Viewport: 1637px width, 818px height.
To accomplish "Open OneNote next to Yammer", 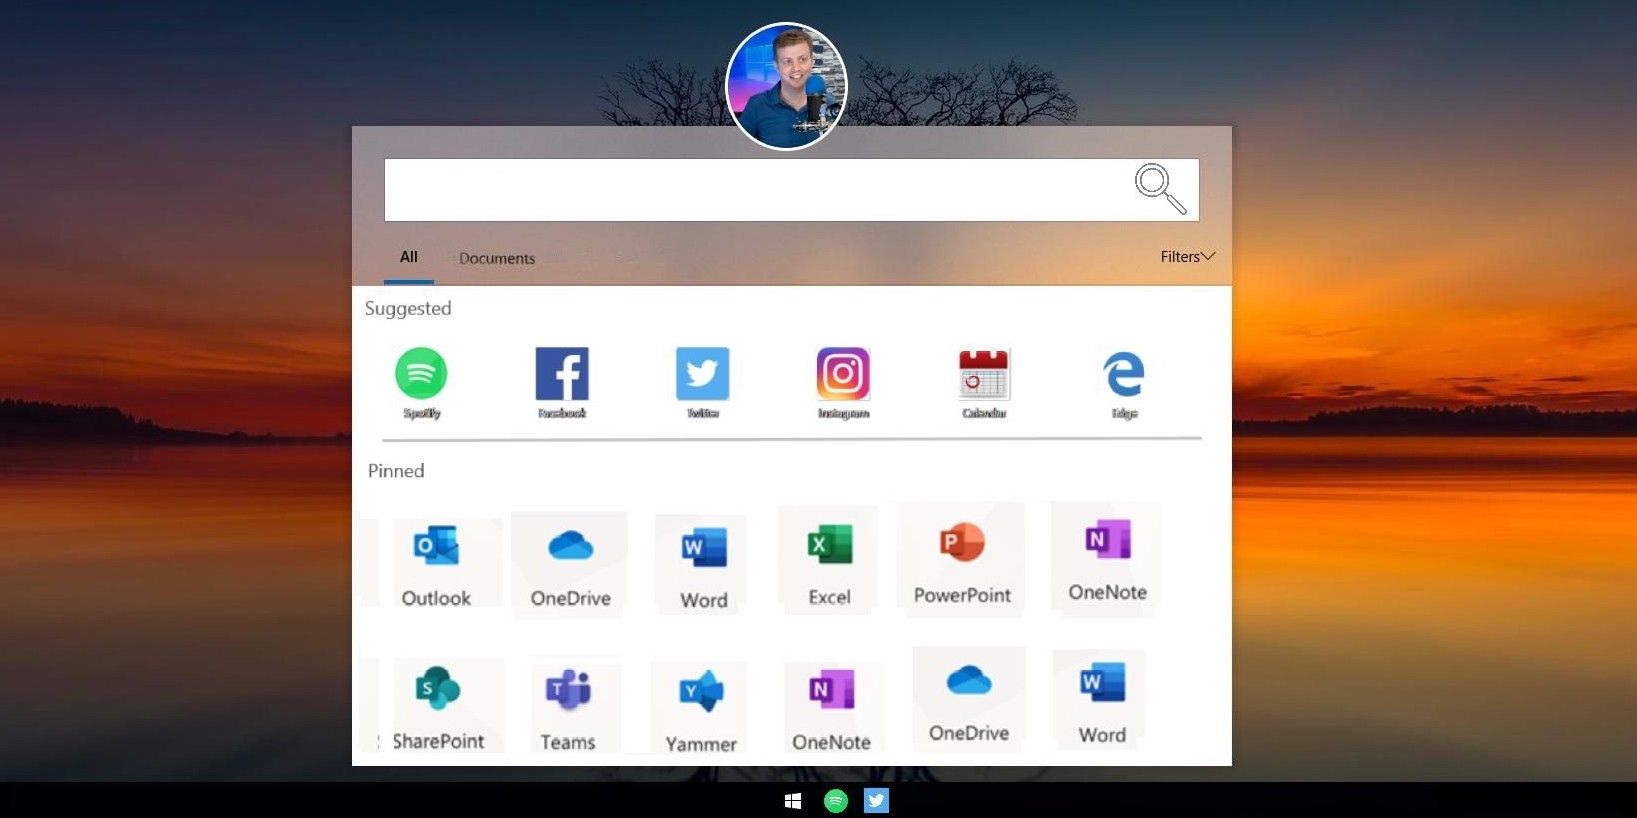I will 831,708.
